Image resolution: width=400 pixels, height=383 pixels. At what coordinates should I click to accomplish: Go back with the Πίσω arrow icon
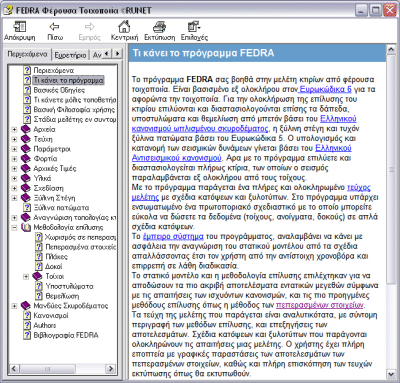[x=54, y=27]
